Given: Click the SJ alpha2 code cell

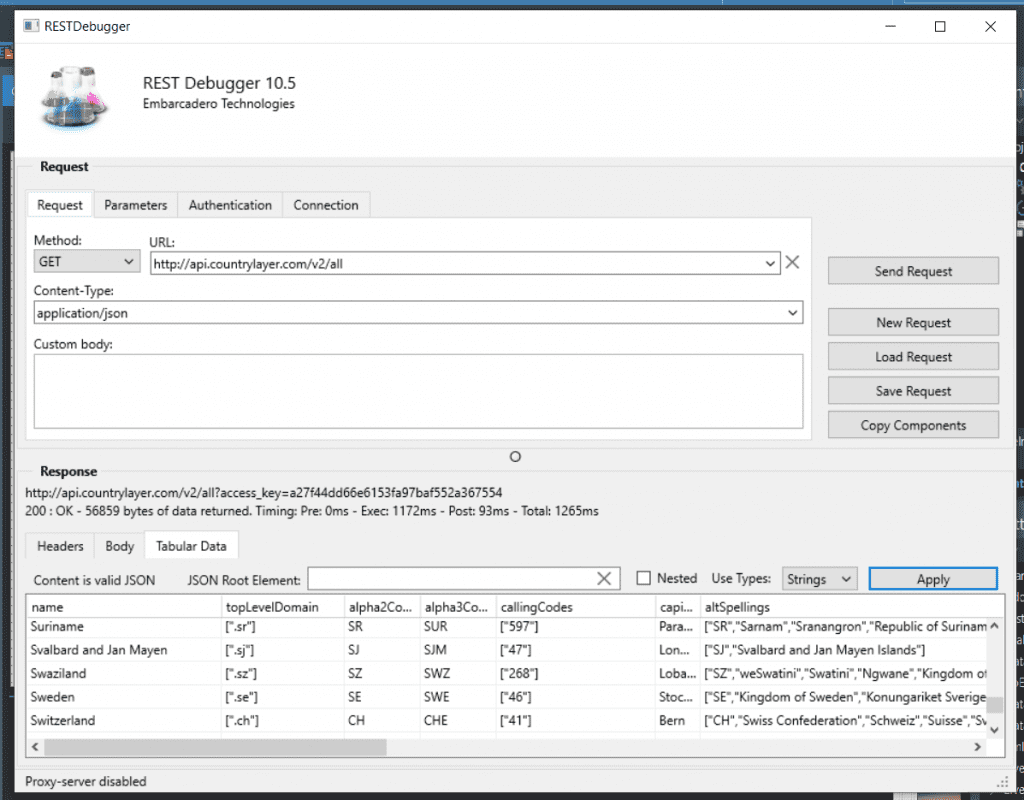Looking at the screenshot, I should point(383,650).
